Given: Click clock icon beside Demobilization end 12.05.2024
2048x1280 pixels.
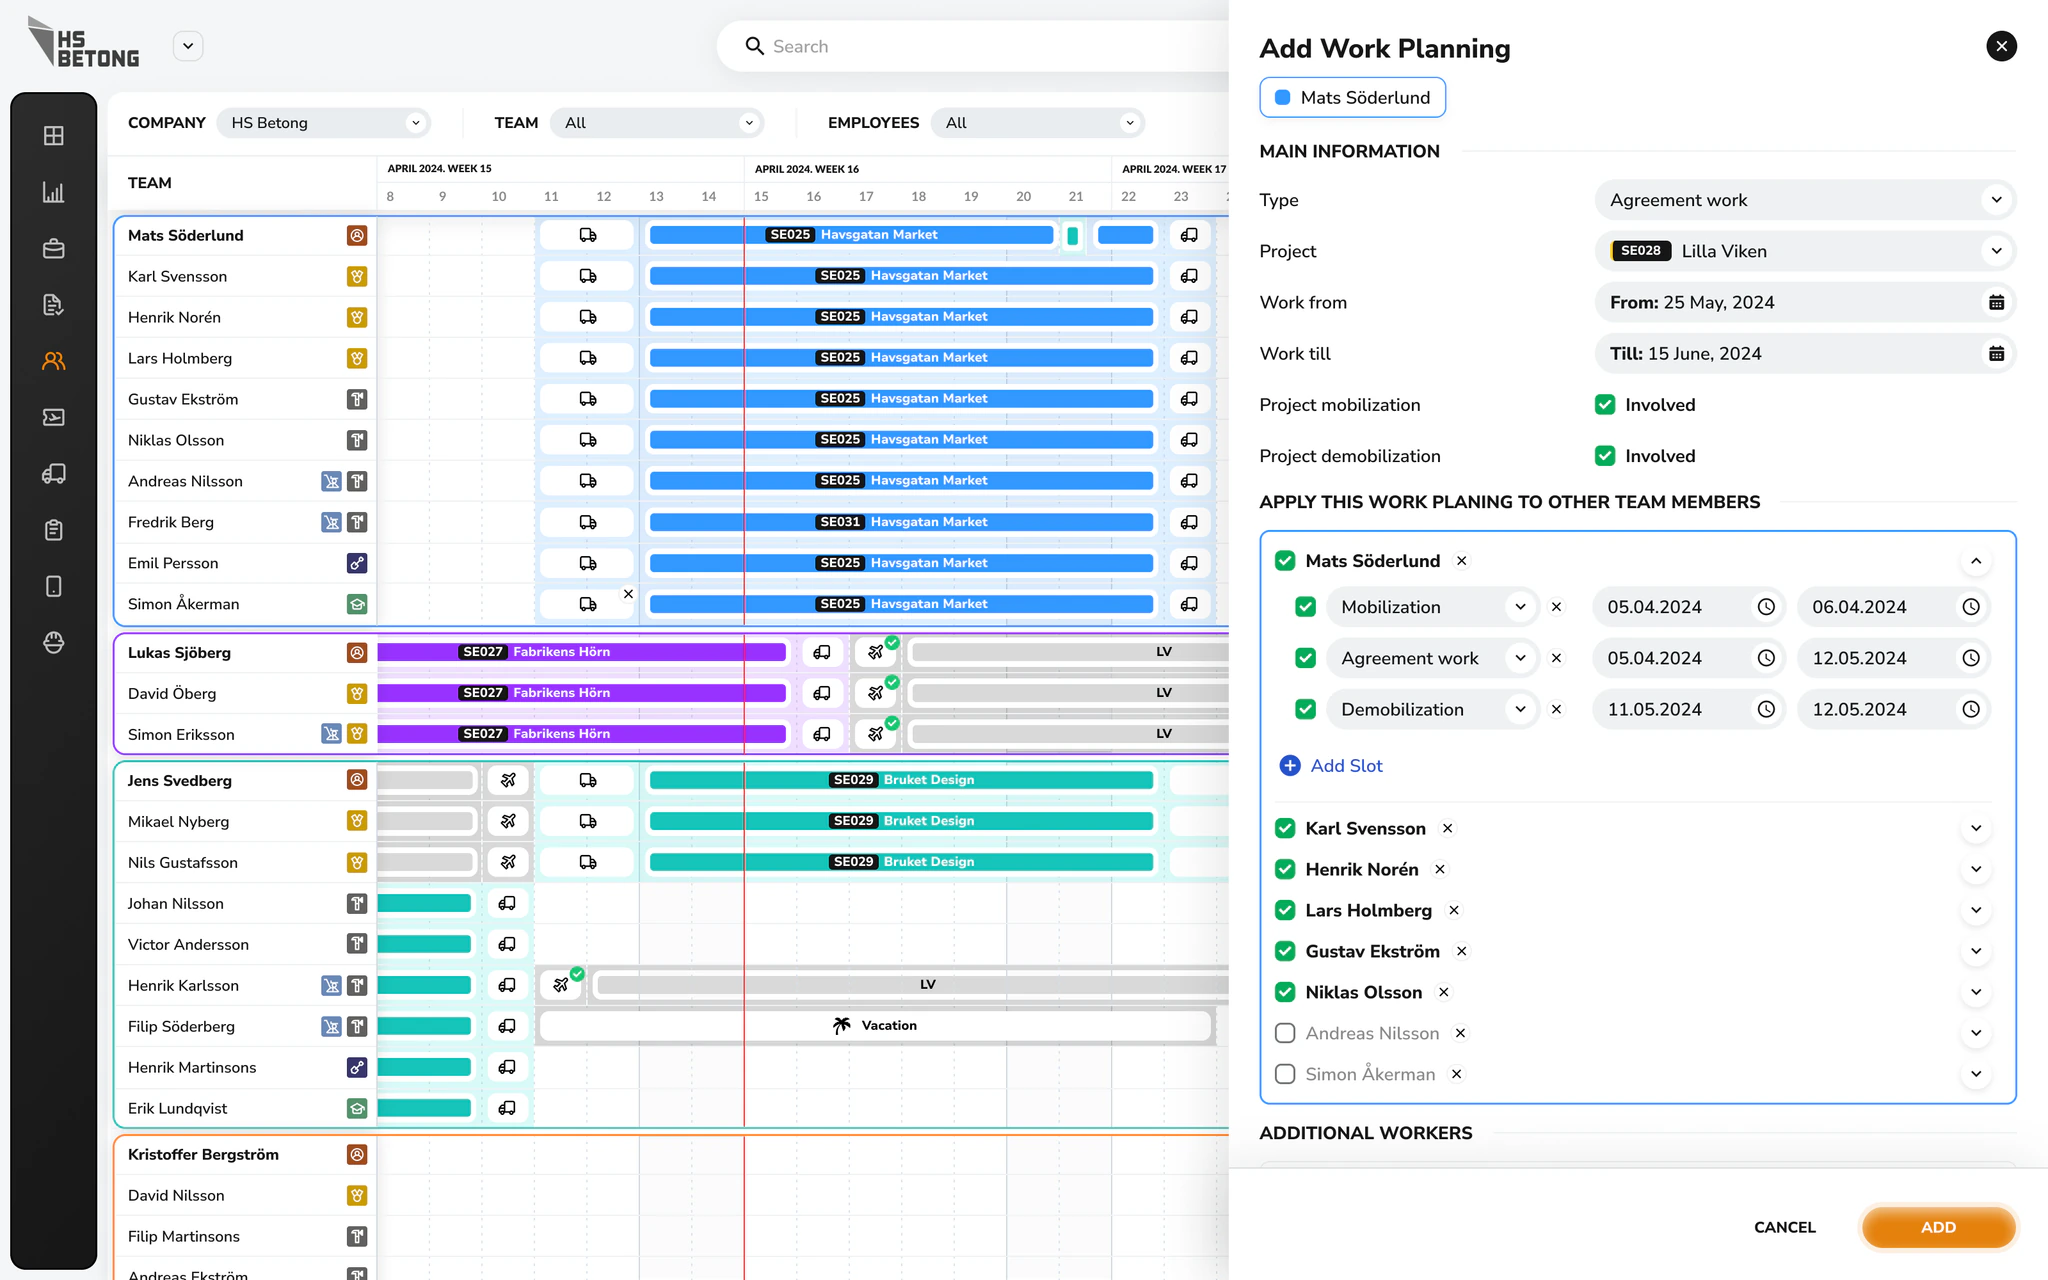Looking at the screenshot, I should 1970,709.
